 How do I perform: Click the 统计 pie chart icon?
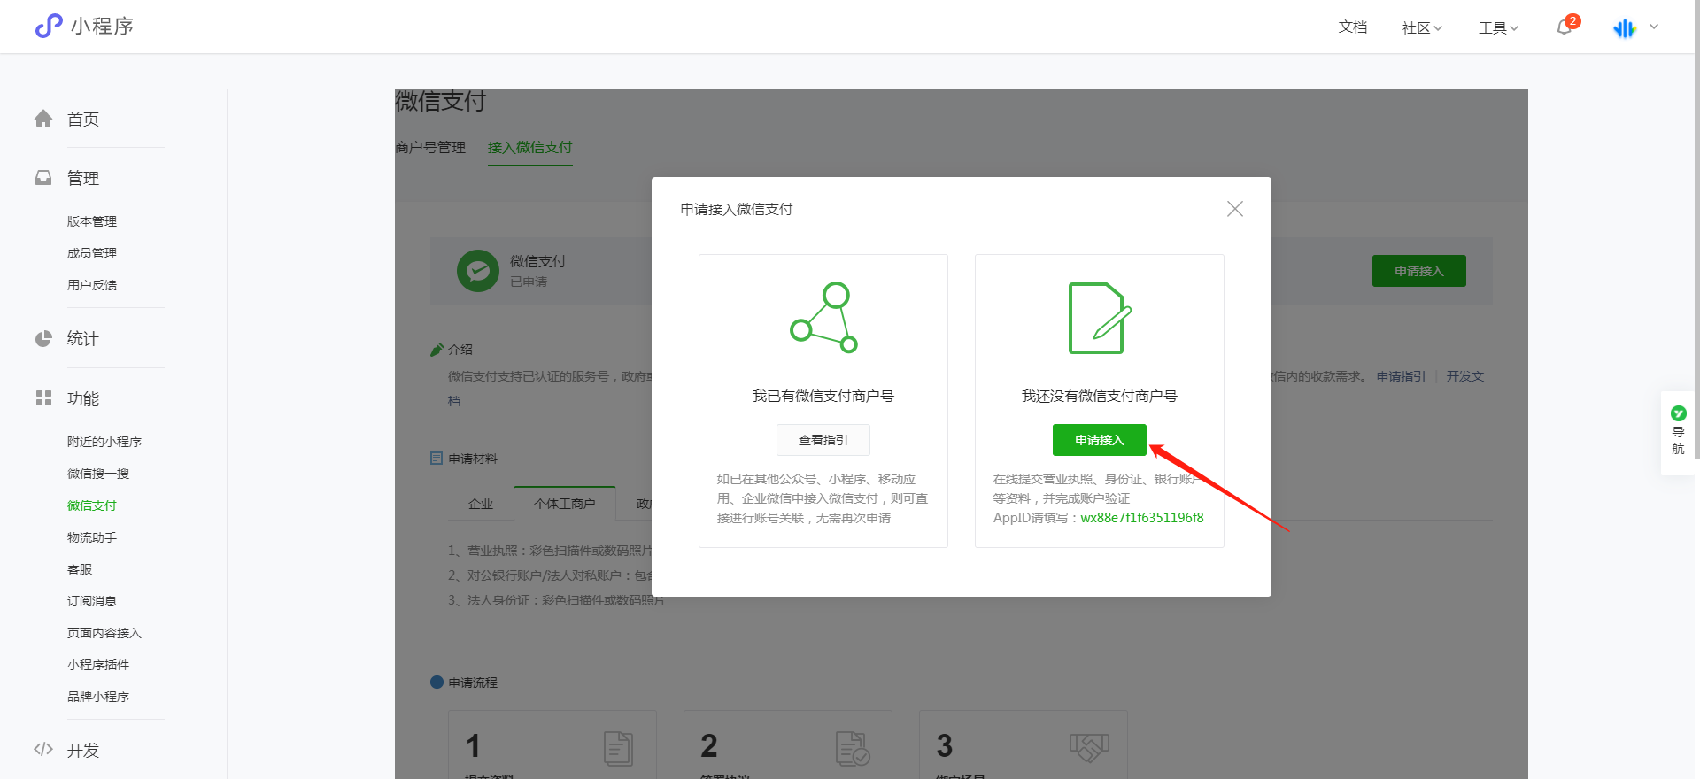coord(43,338)
